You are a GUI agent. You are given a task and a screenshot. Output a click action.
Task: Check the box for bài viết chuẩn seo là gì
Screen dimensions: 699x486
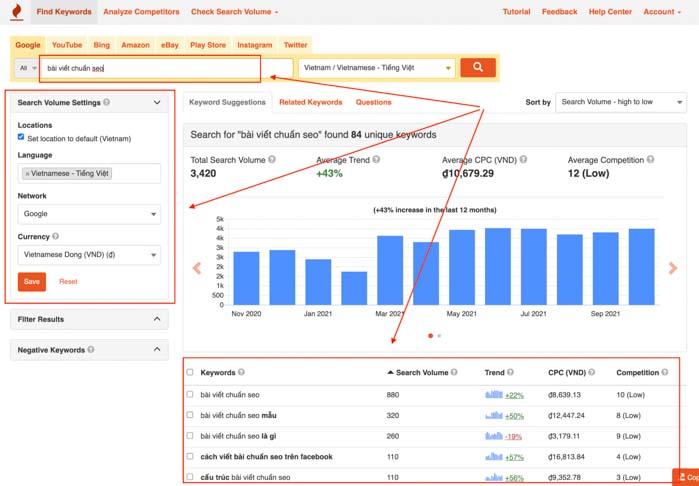point(190,435)
